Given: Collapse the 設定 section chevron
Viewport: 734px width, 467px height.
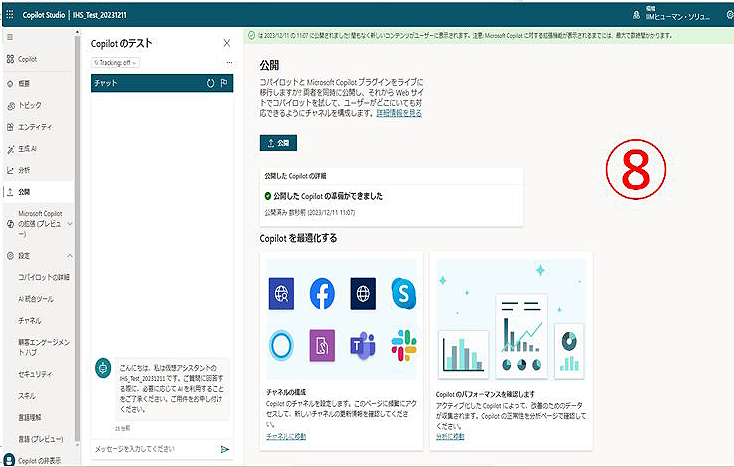Looking at the screenshot, I should coord(70,255).
